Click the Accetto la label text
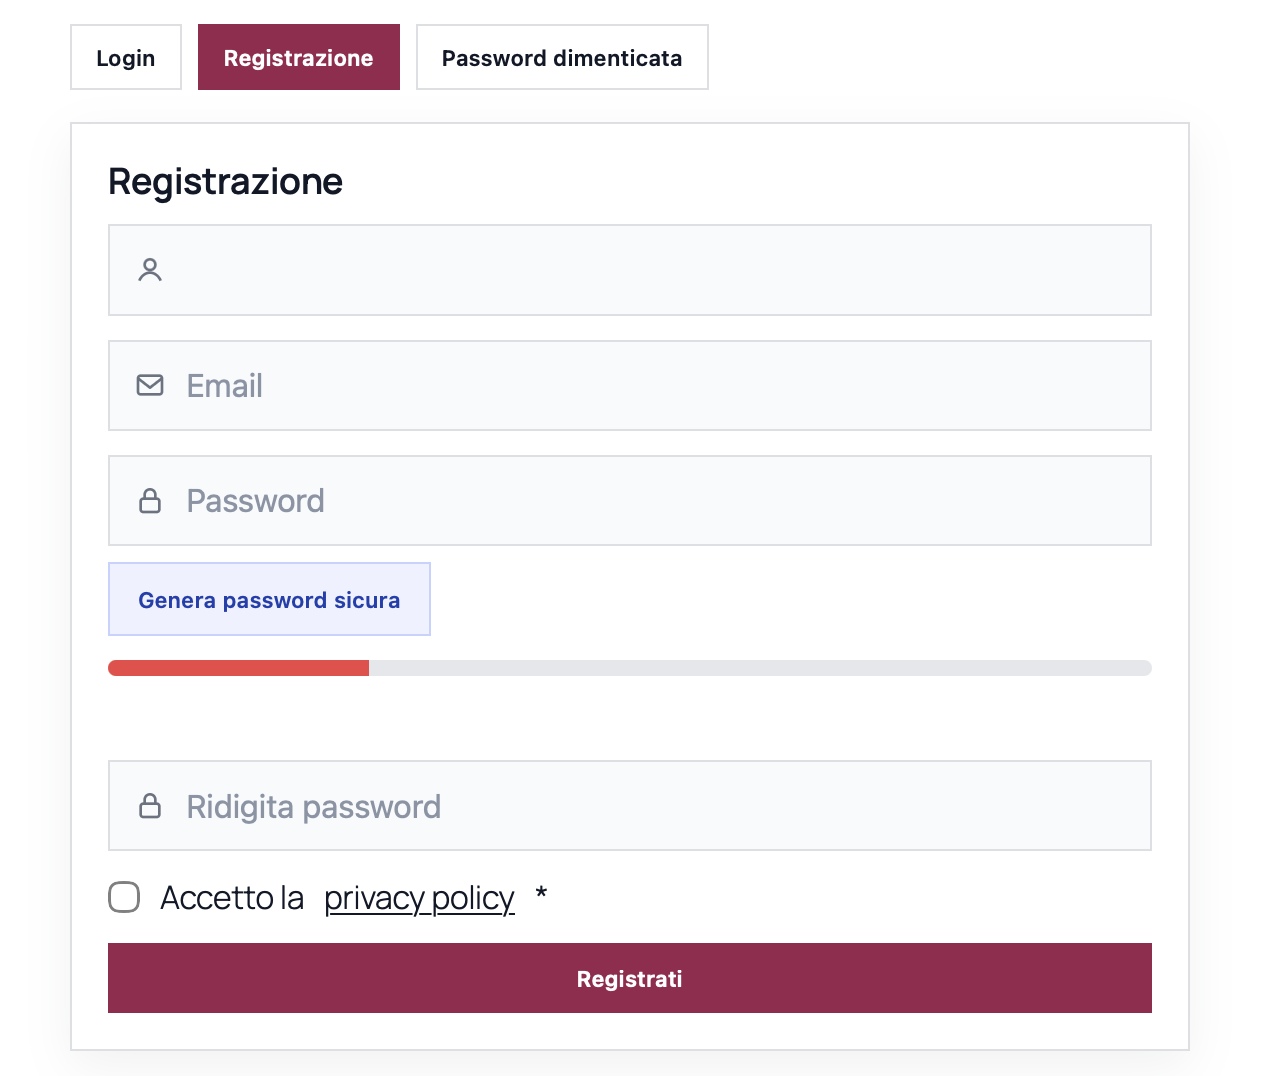 [232, 898]
